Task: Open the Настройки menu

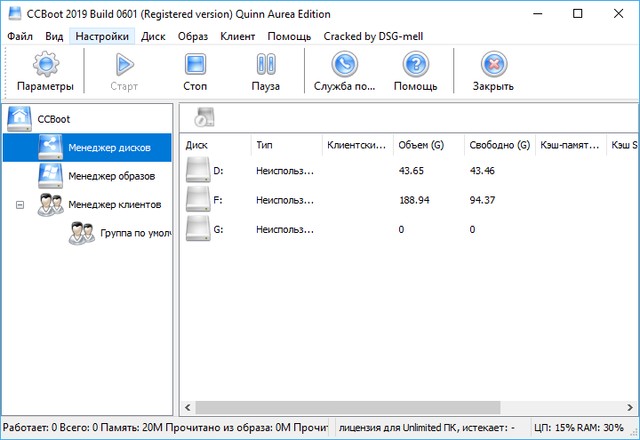Action: 102,36
